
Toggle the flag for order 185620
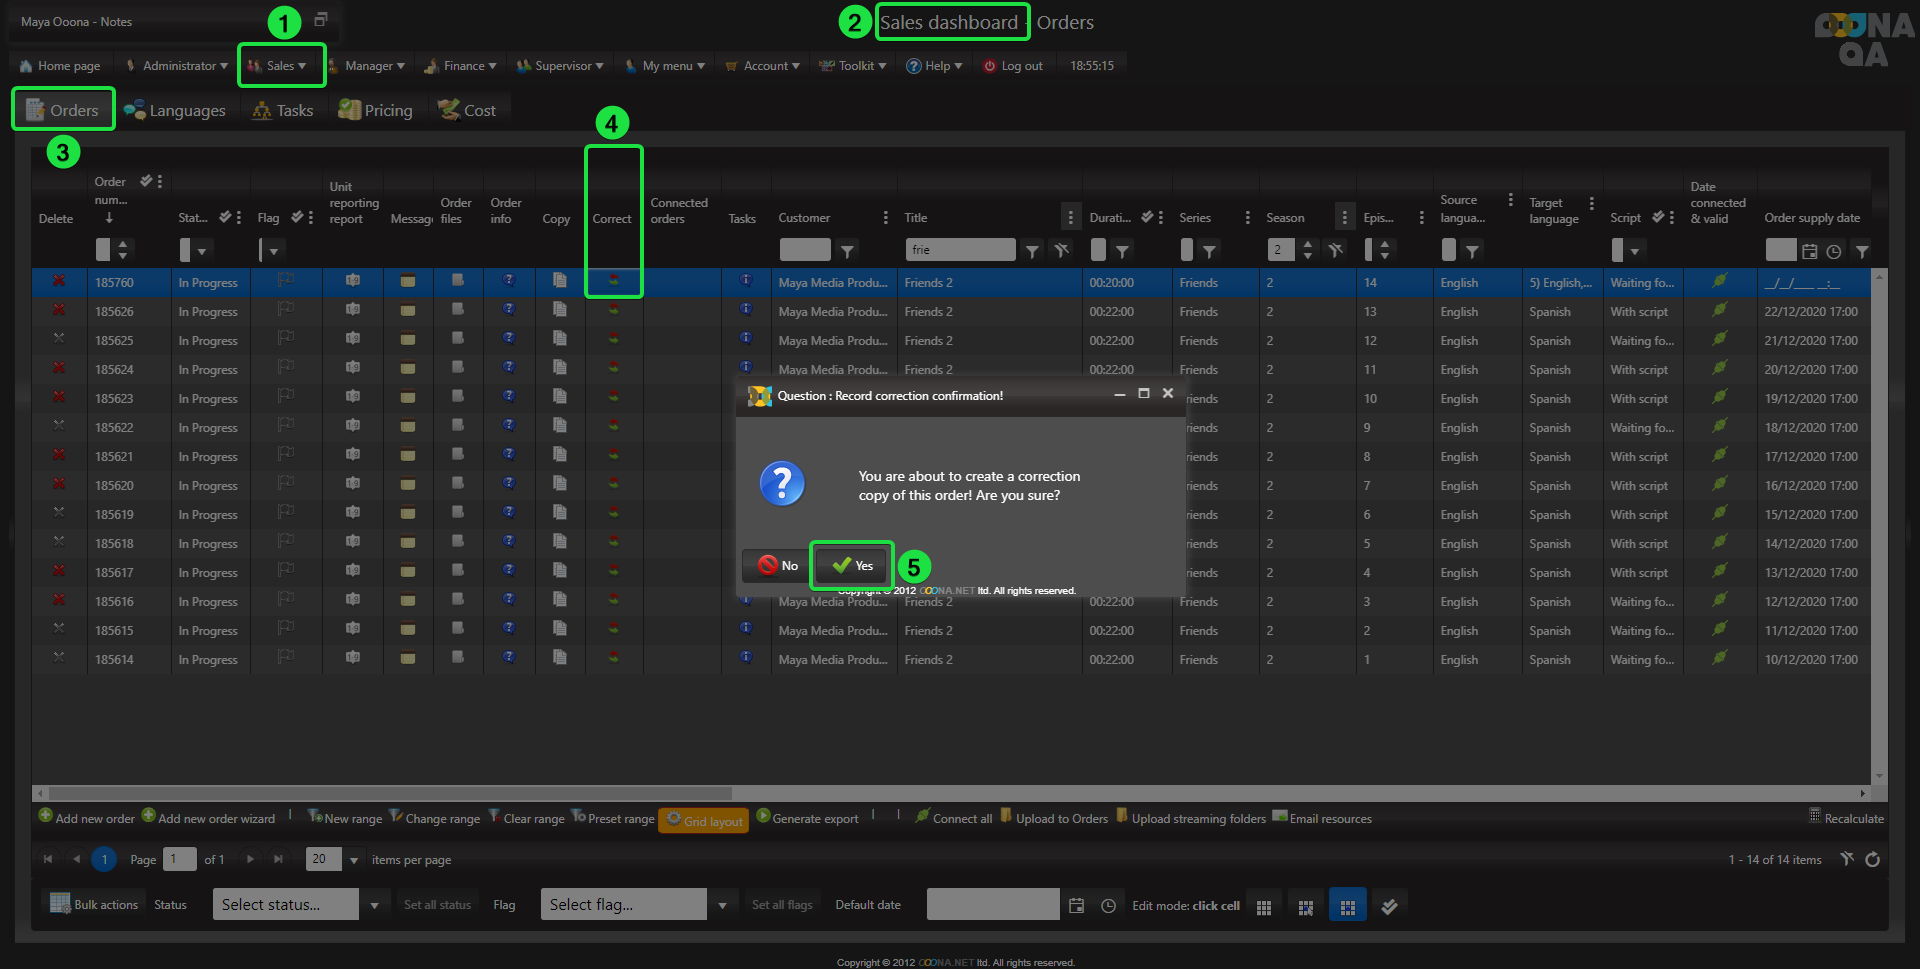click(285, 485)
